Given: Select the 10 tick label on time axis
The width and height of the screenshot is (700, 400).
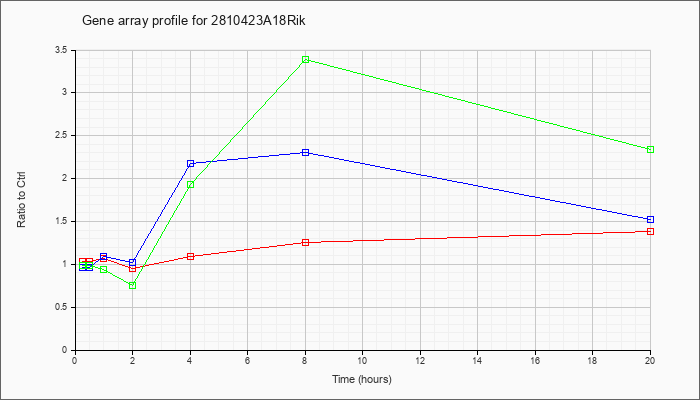Looking at the screenshot, I should tap(362, 359).
